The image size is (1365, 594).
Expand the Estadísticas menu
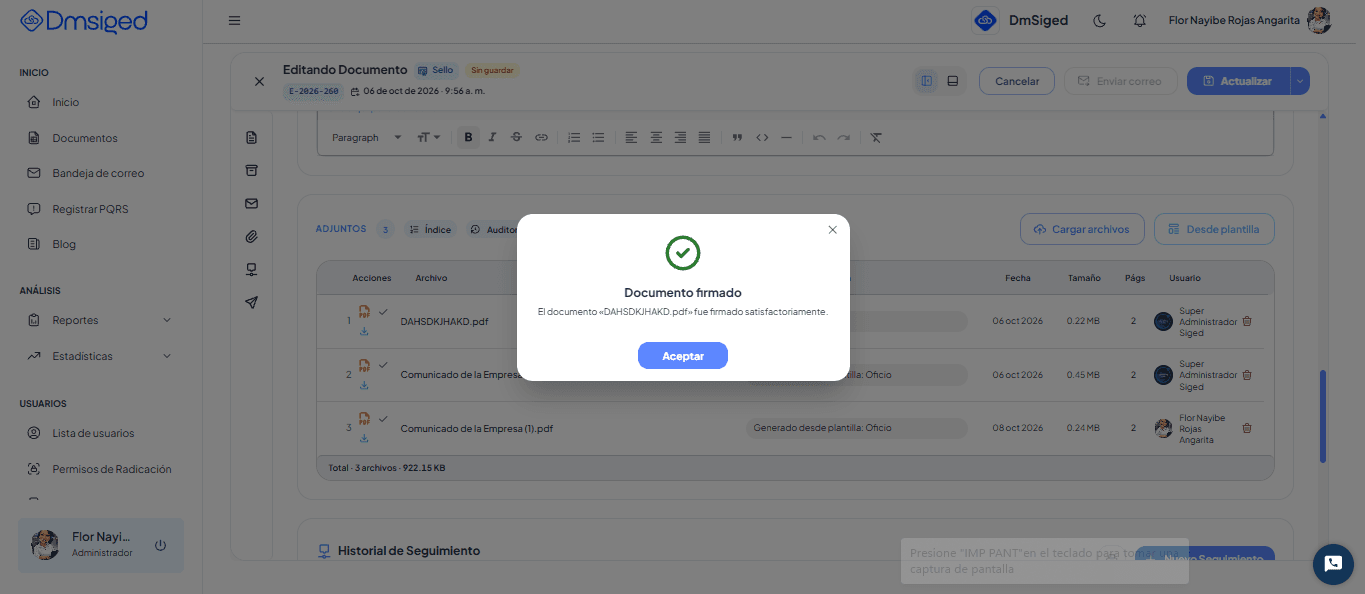(x=101, y=356)
